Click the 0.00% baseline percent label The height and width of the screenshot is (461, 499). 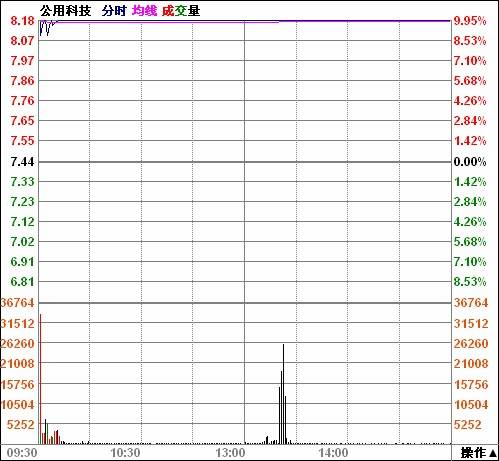(x=470, y=162)
